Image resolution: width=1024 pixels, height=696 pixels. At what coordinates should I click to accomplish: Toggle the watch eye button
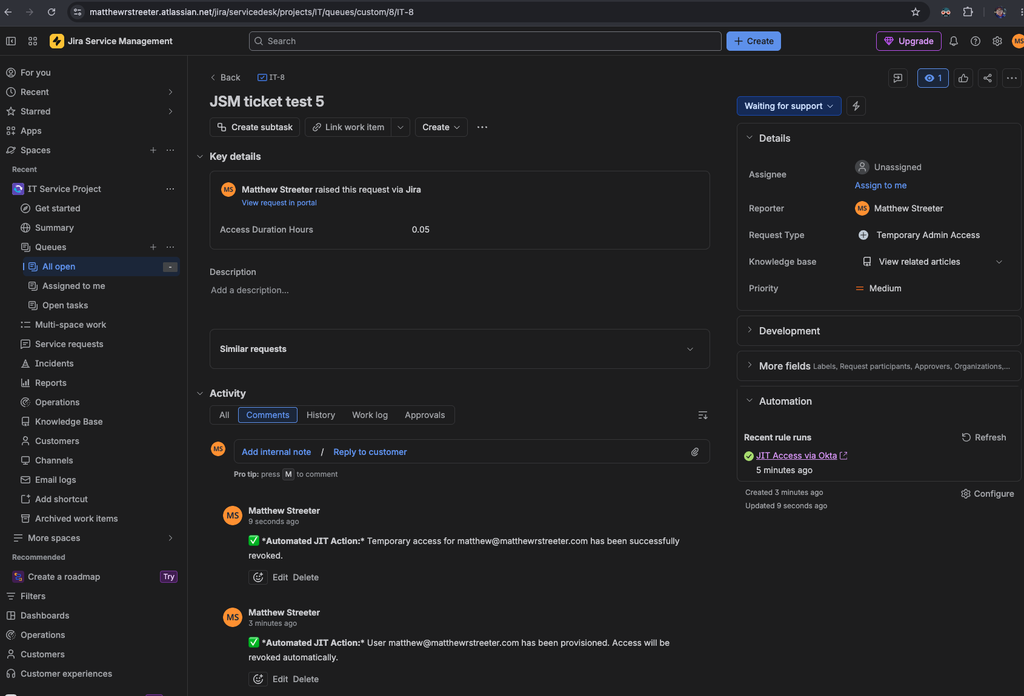click(x=933, y=78)
